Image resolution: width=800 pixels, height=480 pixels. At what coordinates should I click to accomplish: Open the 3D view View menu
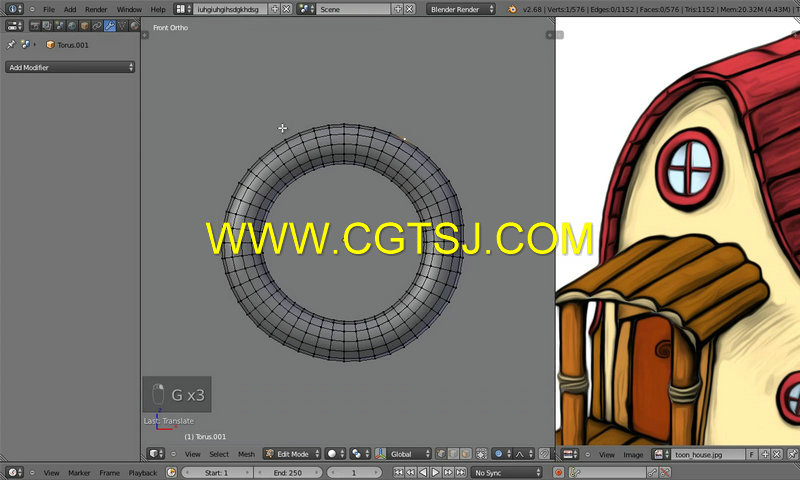tap(192, 454)
